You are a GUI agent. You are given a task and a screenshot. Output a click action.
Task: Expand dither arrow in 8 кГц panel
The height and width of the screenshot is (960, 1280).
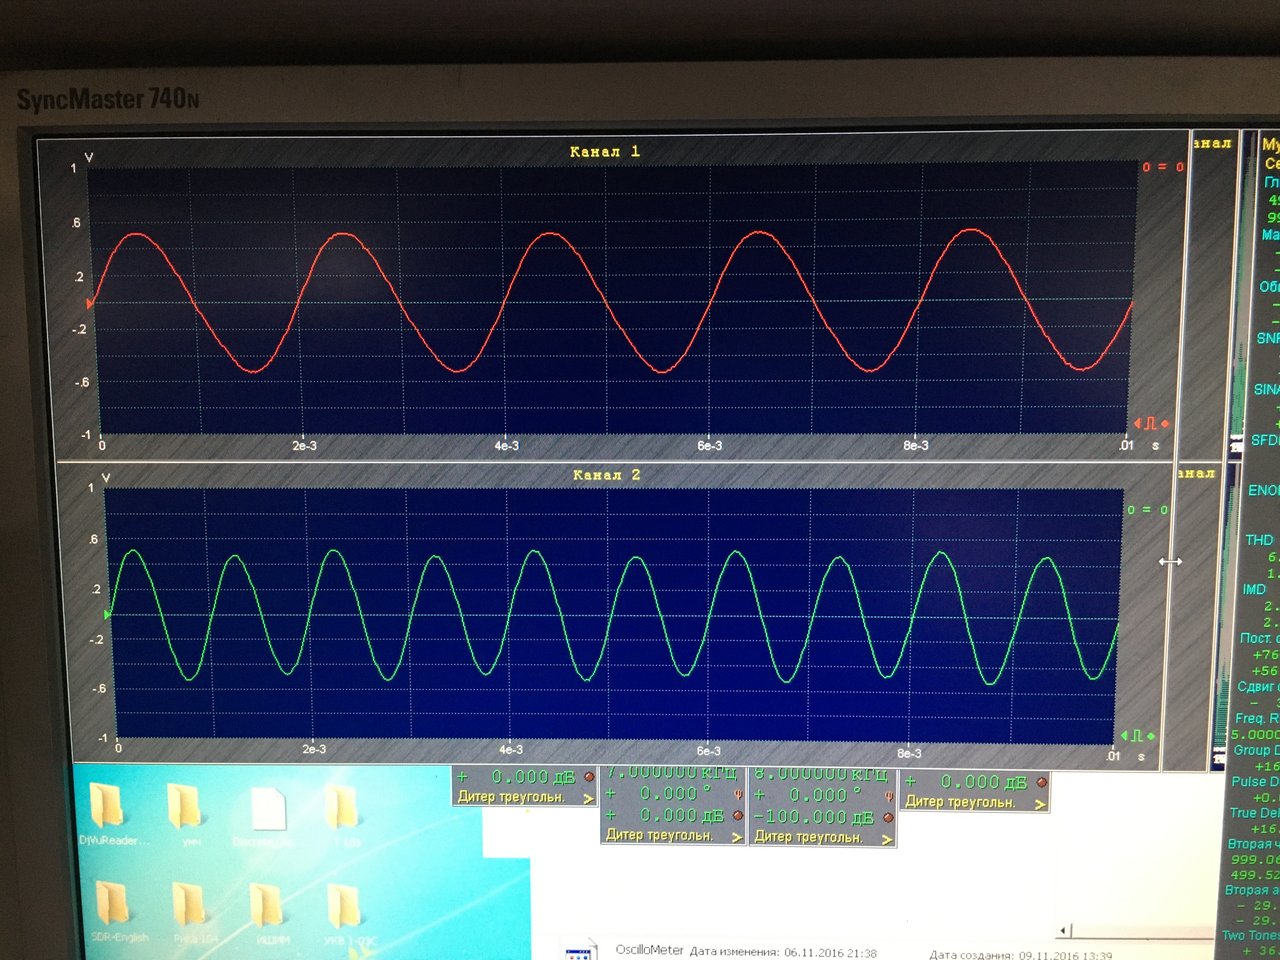coord(887,839)
